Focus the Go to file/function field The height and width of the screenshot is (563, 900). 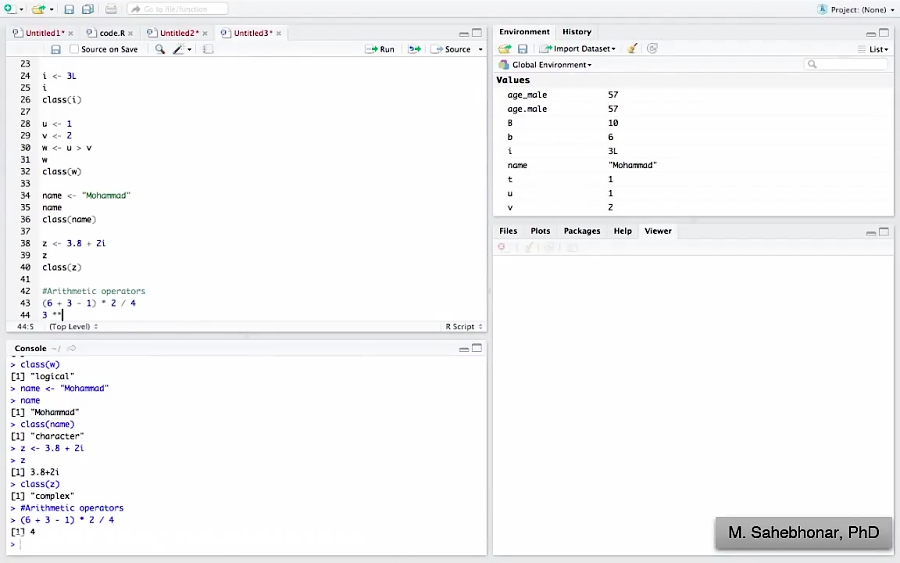pyautogui.click(x=177, y=9)
